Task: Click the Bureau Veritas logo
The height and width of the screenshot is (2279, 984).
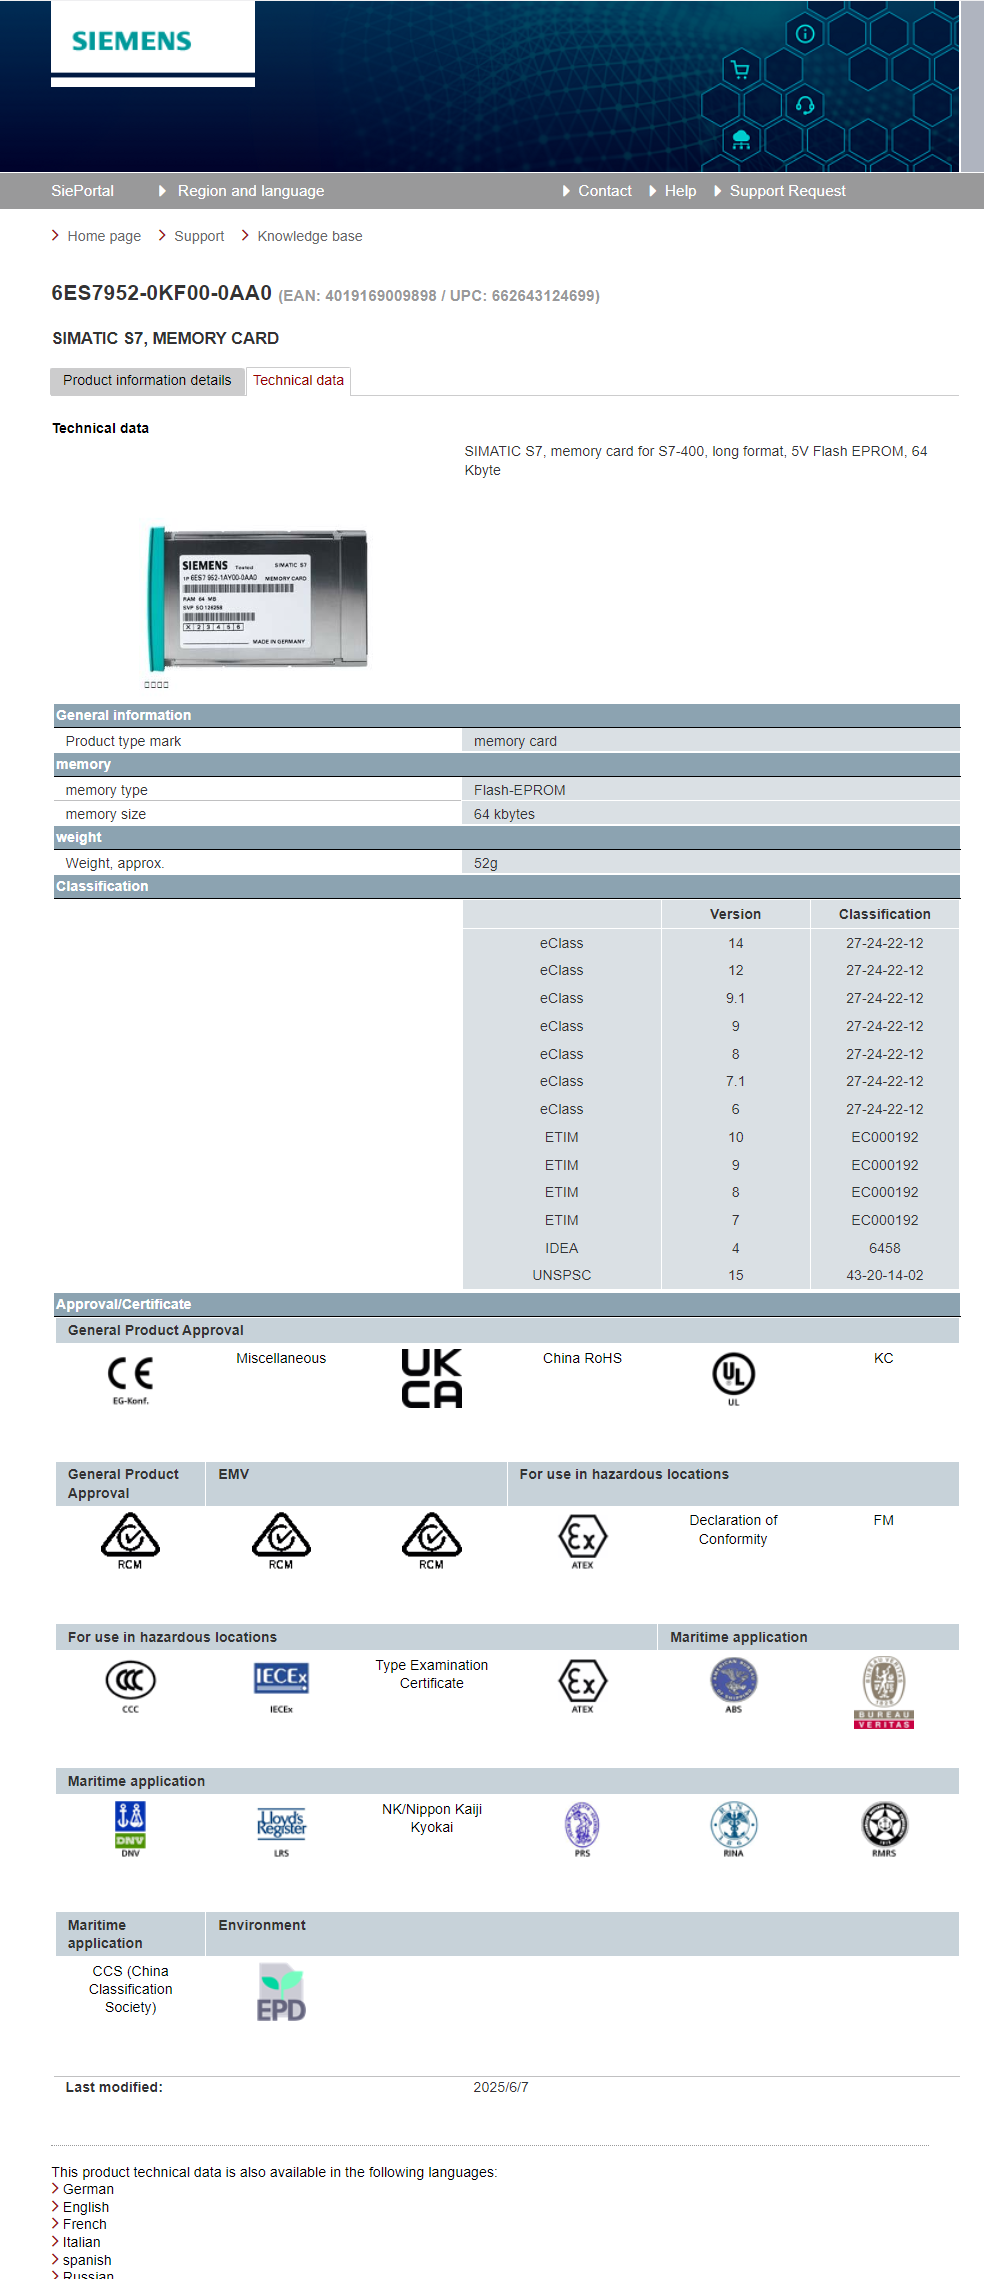Action: tap(884, 1691)
